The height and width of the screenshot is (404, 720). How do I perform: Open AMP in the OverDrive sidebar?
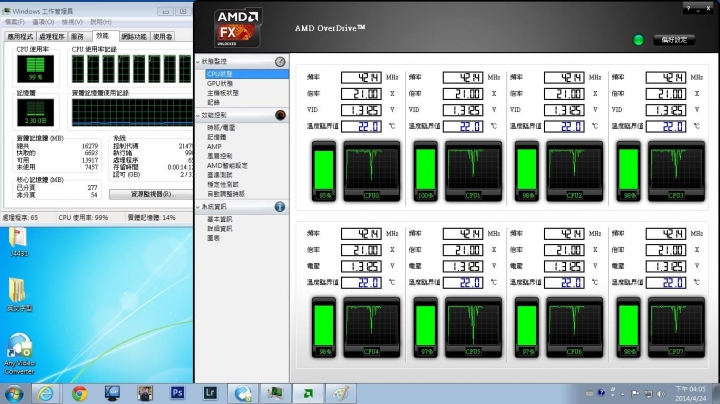point(214,146)
